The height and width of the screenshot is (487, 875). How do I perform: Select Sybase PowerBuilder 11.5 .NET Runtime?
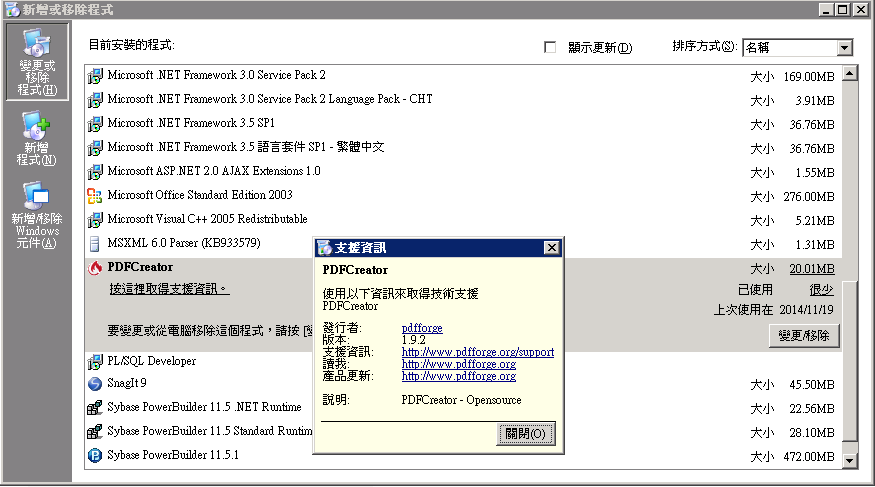click(x=204, y=407)
